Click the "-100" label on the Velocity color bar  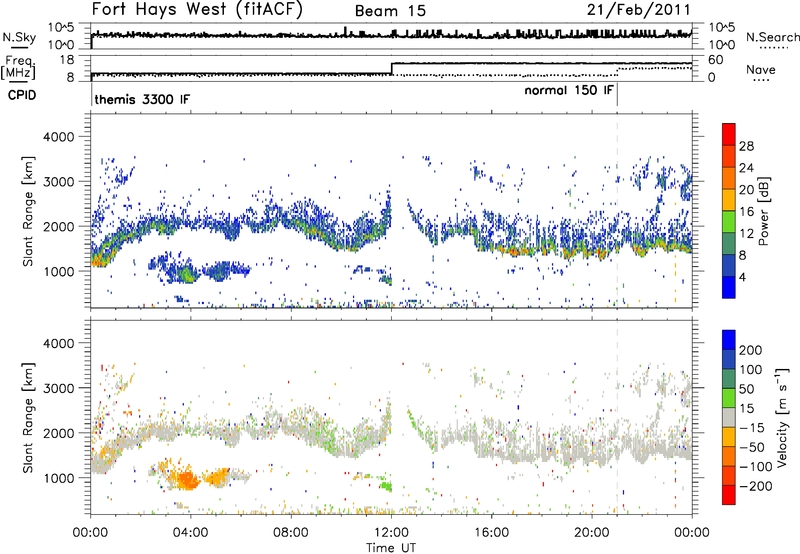pyautogui.click(x=756, y=467)
